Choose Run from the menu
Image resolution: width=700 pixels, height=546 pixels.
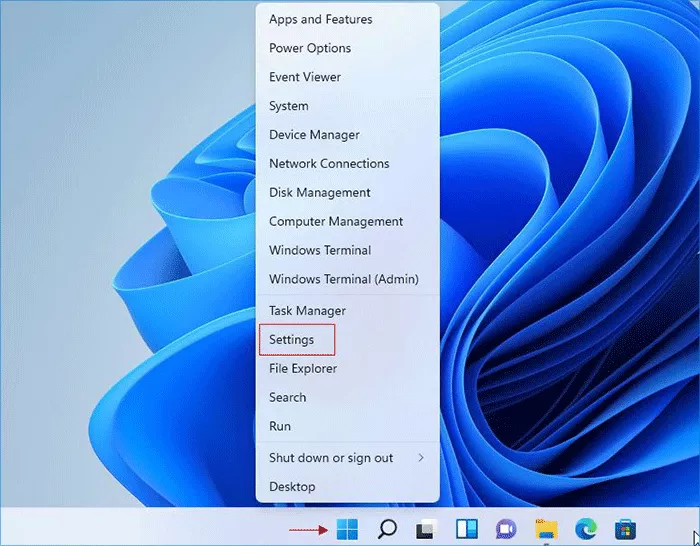click(280, 426)
